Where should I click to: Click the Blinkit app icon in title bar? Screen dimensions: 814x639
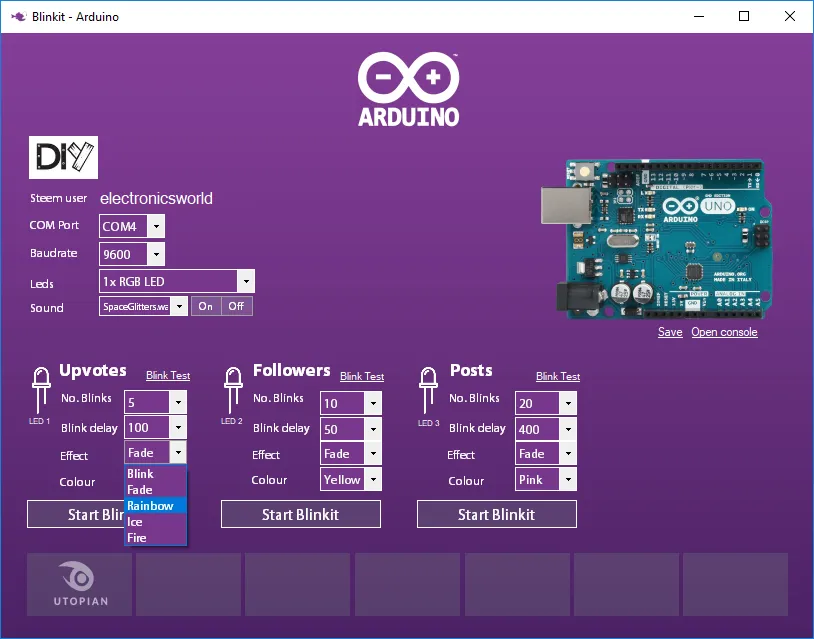coord(19,17)
